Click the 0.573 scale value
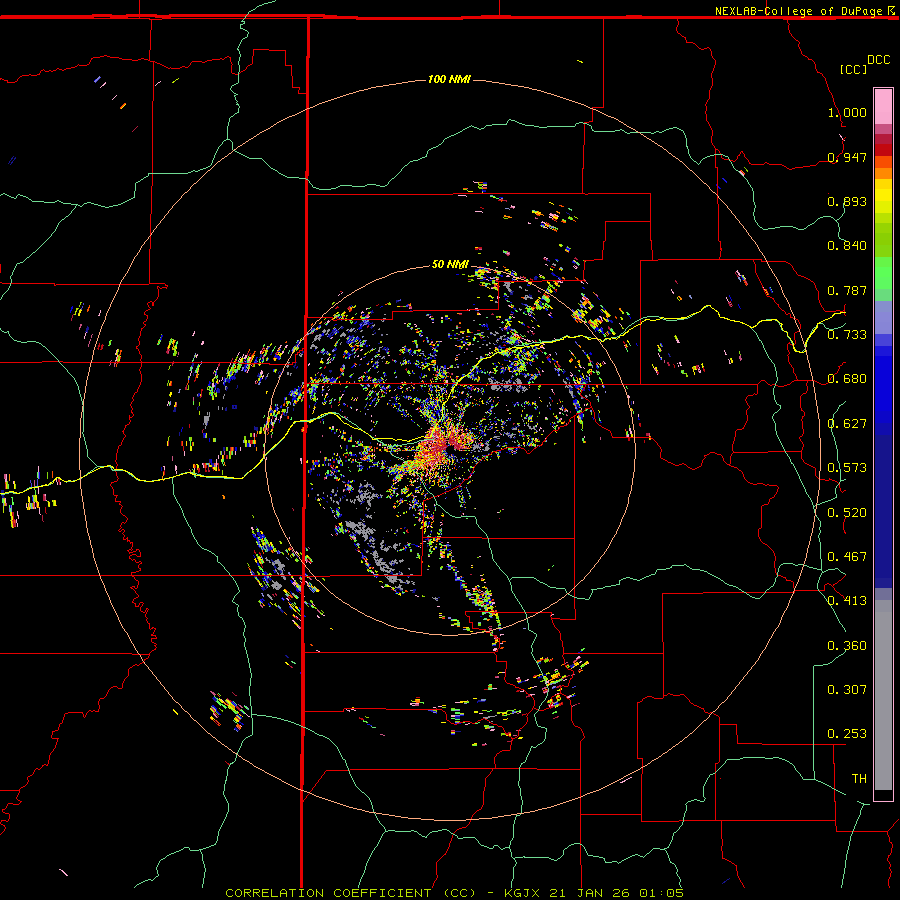The height and width of the screenshot is (900, 900). coord(847,467)
